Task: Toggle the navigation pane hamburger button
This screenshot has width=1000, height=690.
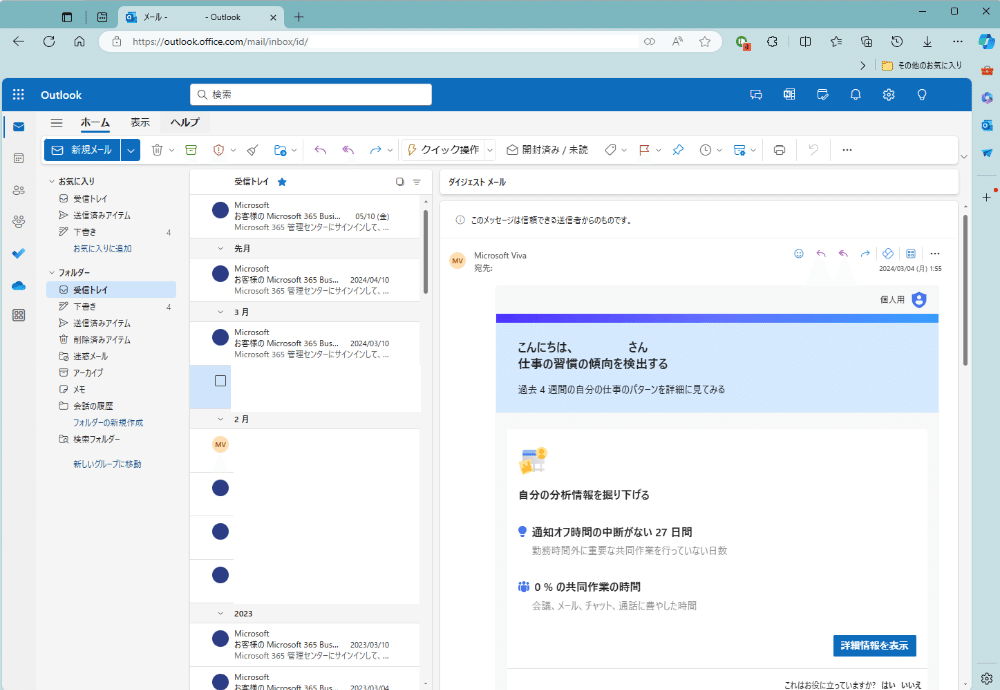Action: click(x=57, y=122)
